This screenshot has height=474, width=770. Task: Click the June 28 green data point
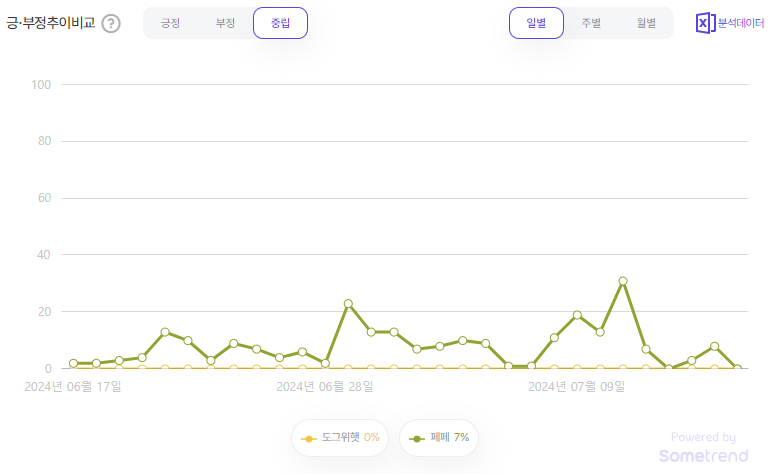pyautogui.click(x=325, y=363)
